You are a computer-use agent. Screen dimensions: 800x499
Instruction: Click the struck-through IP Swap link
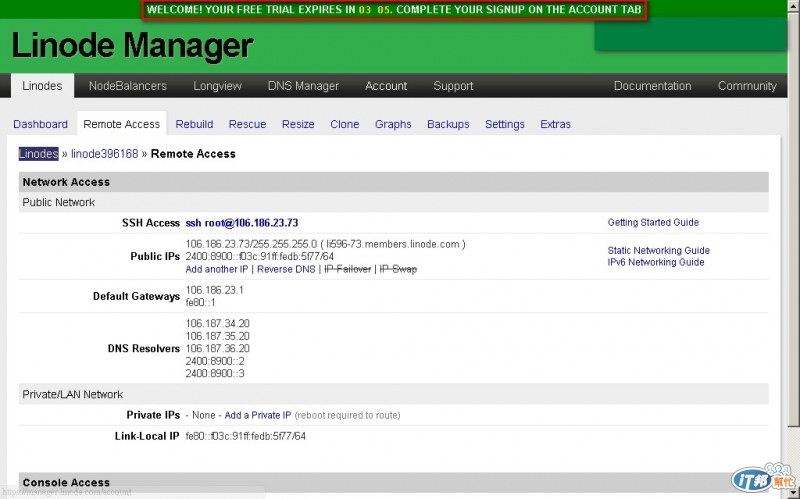coord(398,269)
